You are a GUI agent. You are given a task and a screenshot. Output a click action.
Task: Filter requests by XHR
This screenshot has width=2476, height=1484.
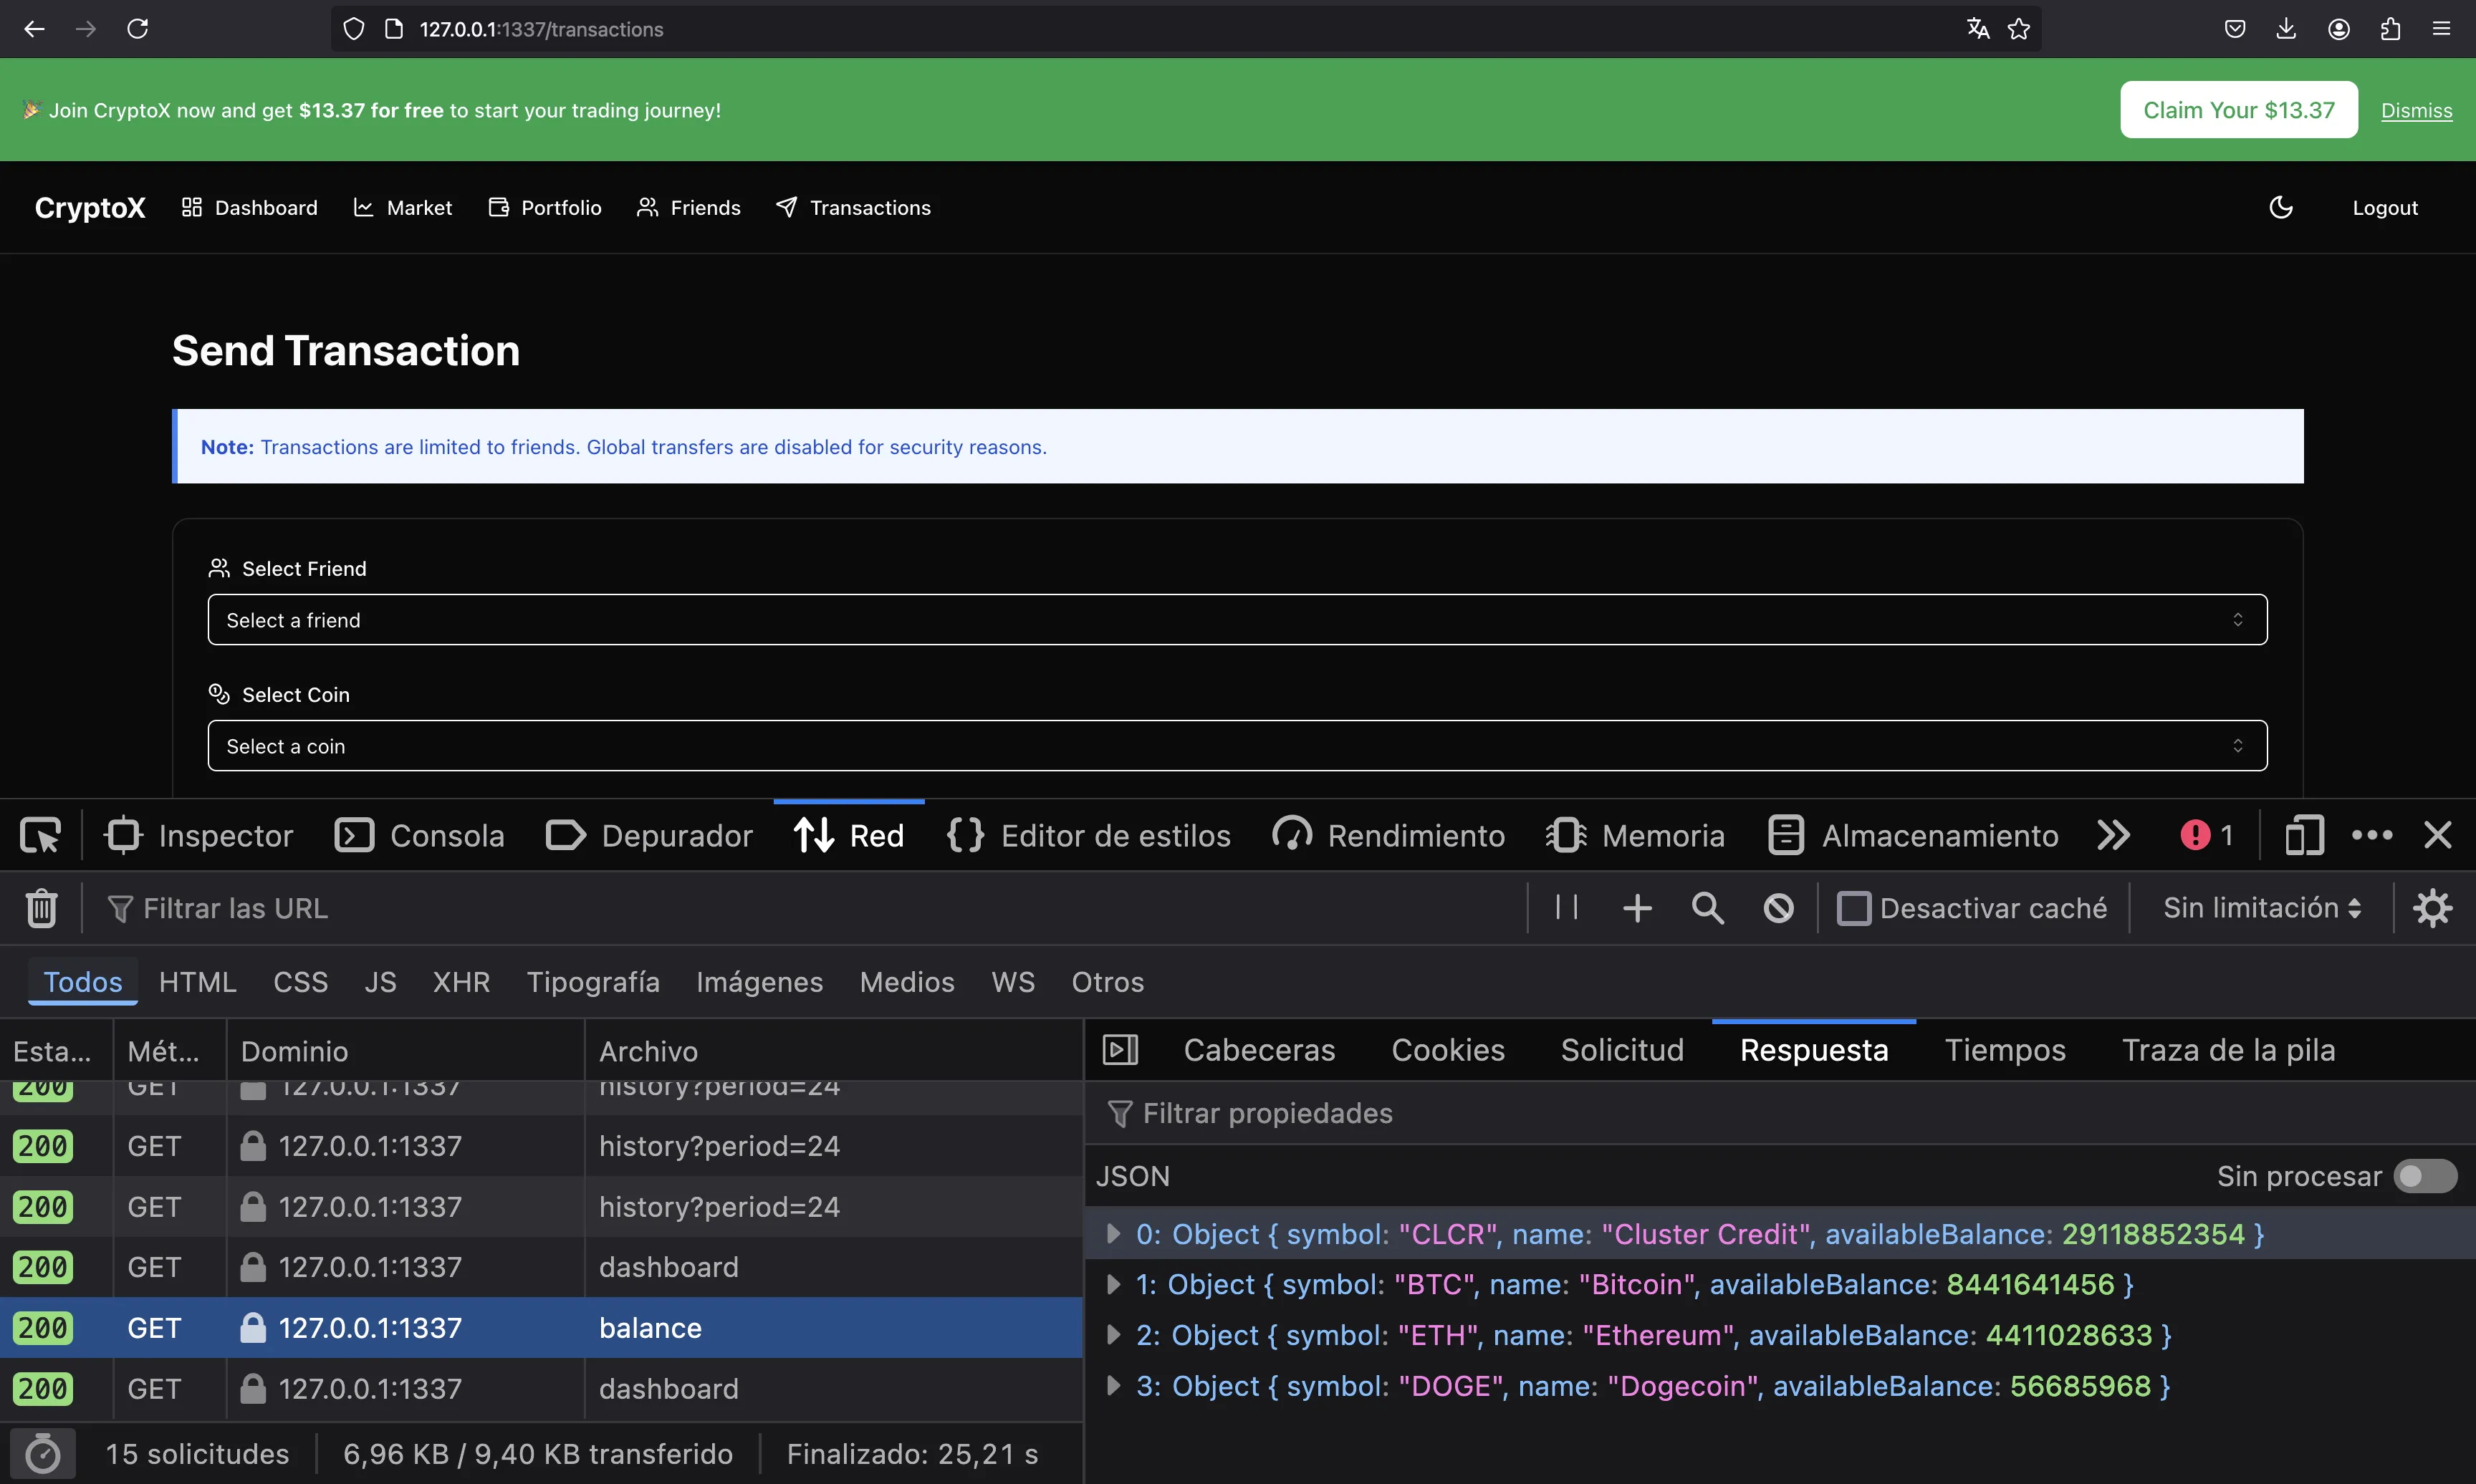coord(461,982)
